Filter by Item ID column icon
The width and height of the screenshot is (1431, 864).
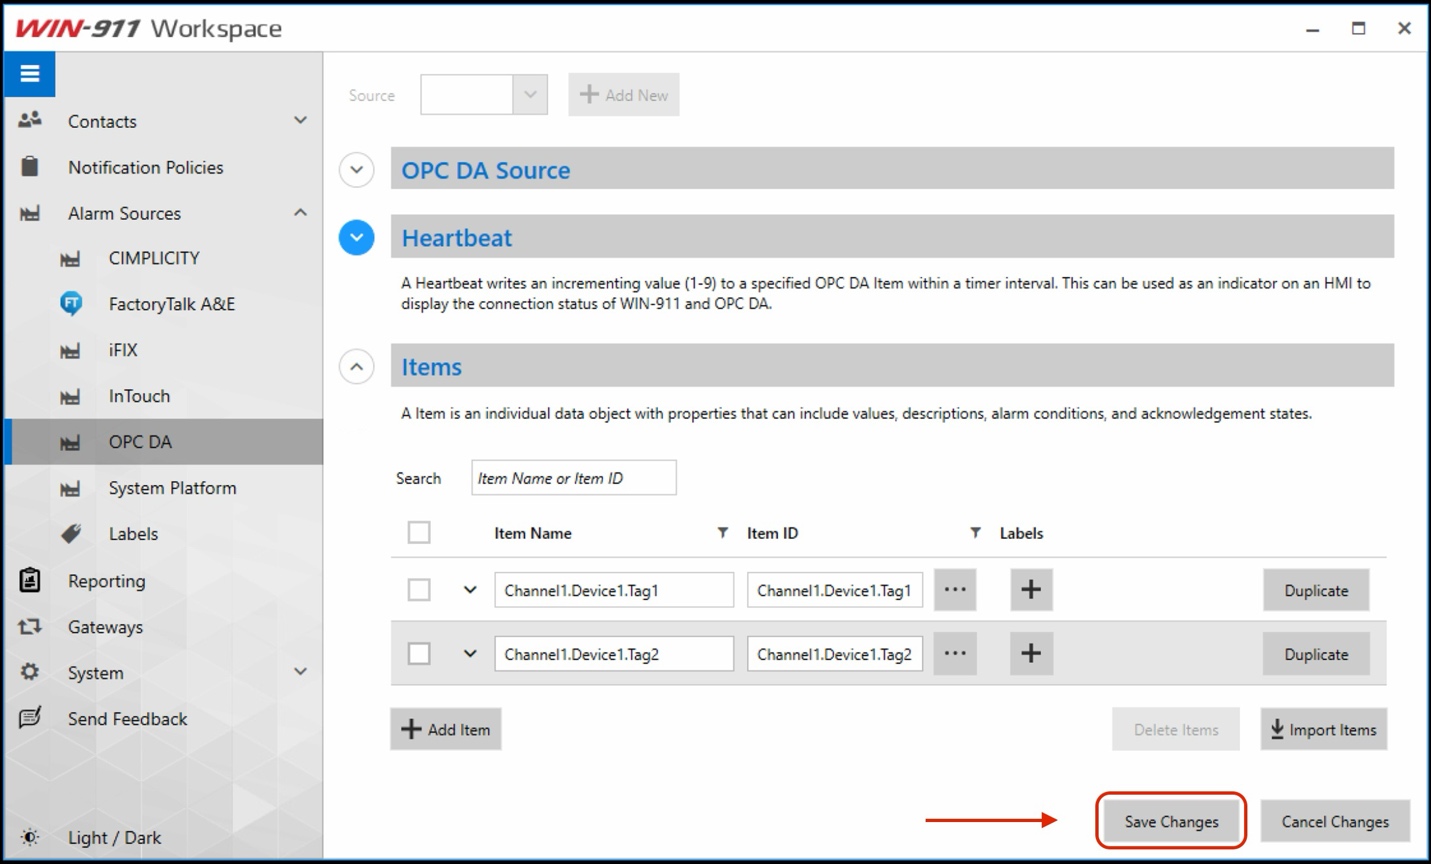click(x=975, y=533)
